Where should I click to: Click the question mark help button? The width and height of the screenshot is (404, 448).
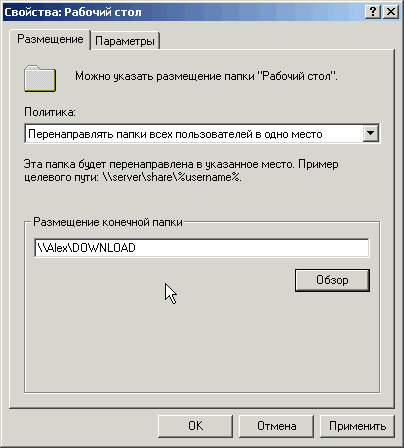tap(373, 12)
